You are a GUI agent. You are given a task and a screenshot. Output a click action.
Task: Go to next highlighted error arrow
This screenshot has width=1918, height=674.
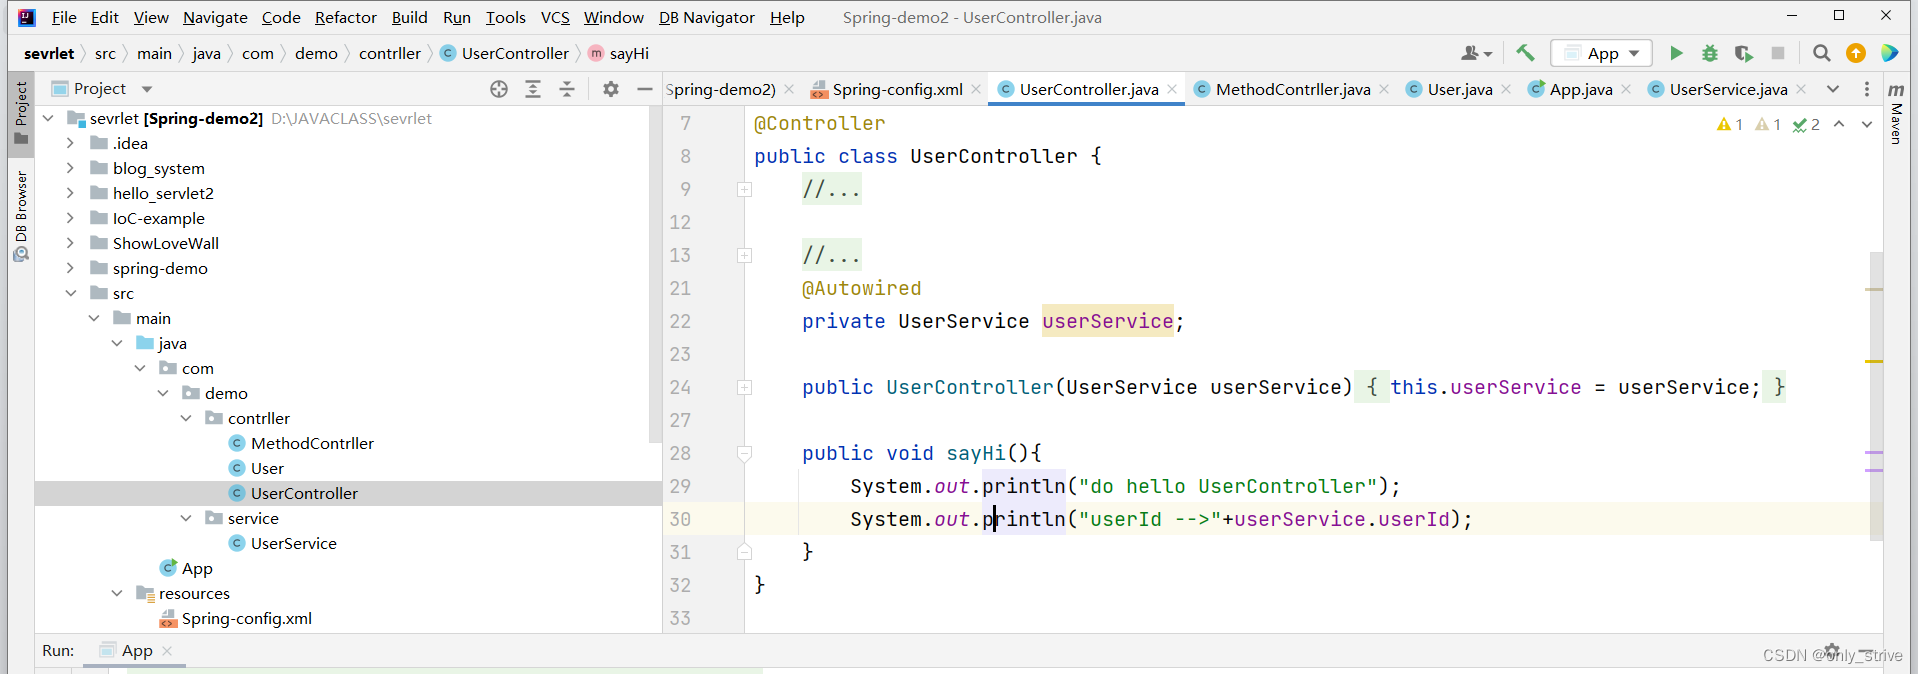[1867, 124]
